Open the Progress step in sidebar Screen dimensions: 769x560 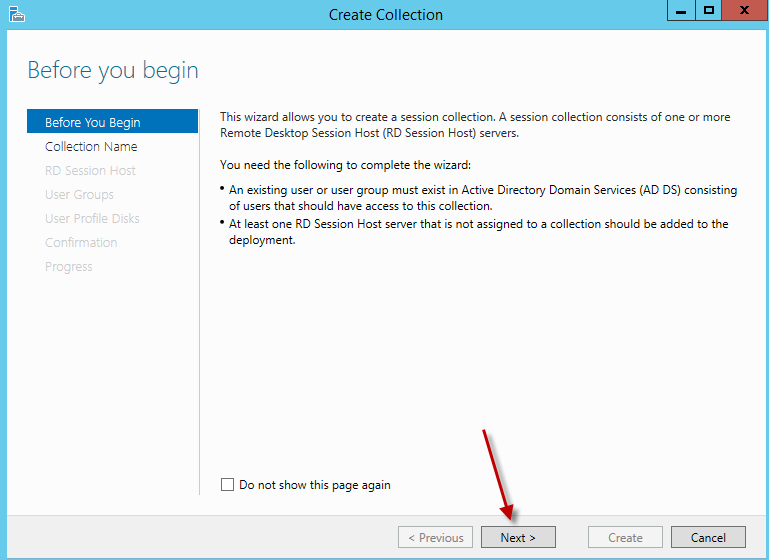68,266
